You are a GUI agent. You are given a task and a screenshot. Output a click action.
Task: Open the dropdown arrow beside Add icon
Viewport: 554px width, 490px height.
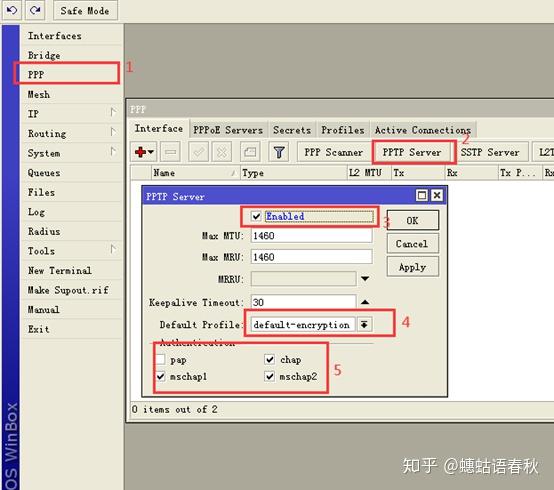151,152
